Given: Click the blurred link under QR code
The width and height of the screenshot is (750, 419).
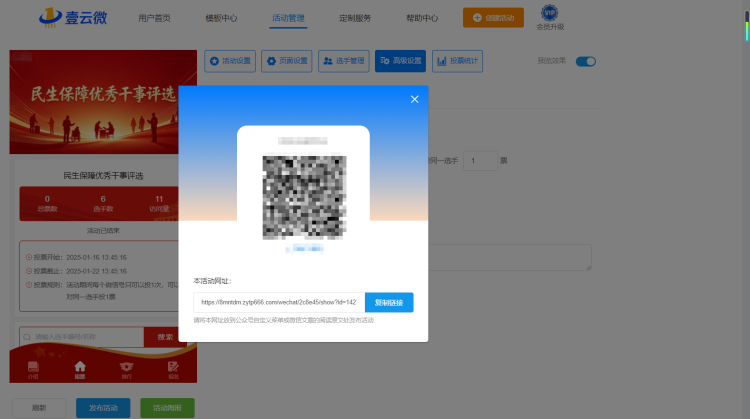Looking at the screenshot, I should click(304, 248).
